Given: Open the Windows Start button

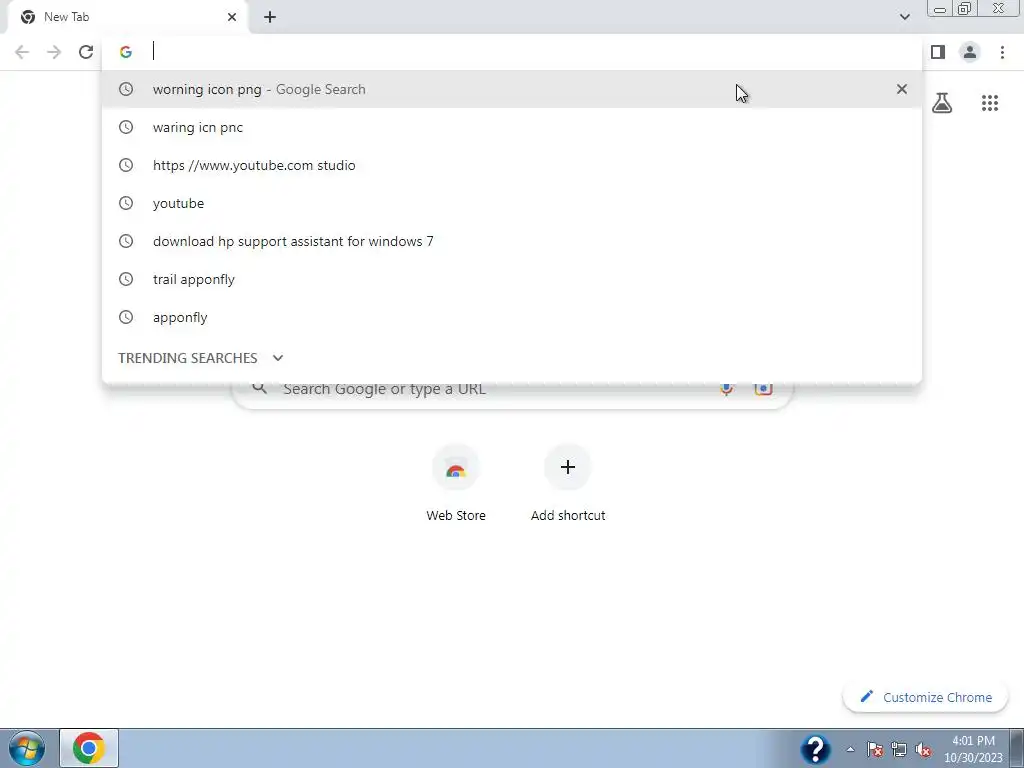Looking at the screenshot, I should [27, 748].
